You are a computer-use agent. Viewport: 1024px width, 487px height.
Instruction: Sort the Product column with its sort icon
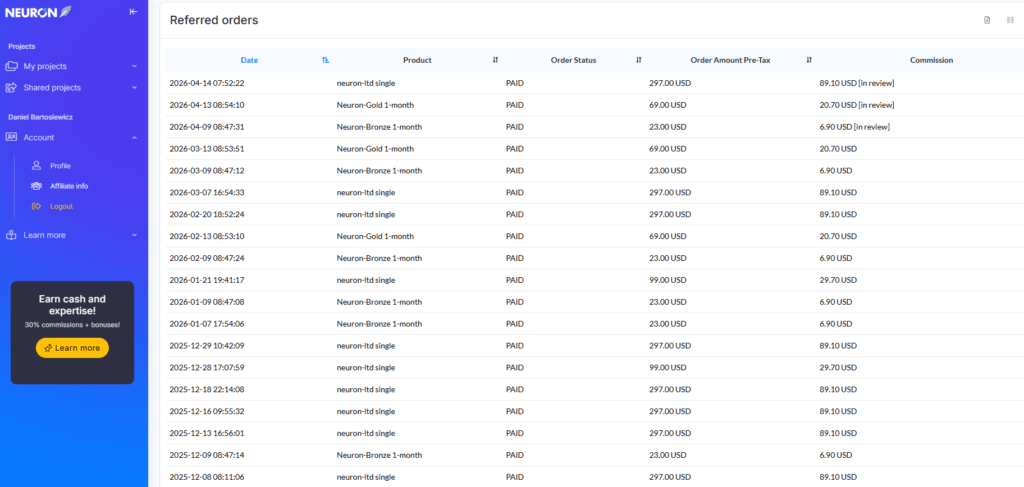[495, 60]
